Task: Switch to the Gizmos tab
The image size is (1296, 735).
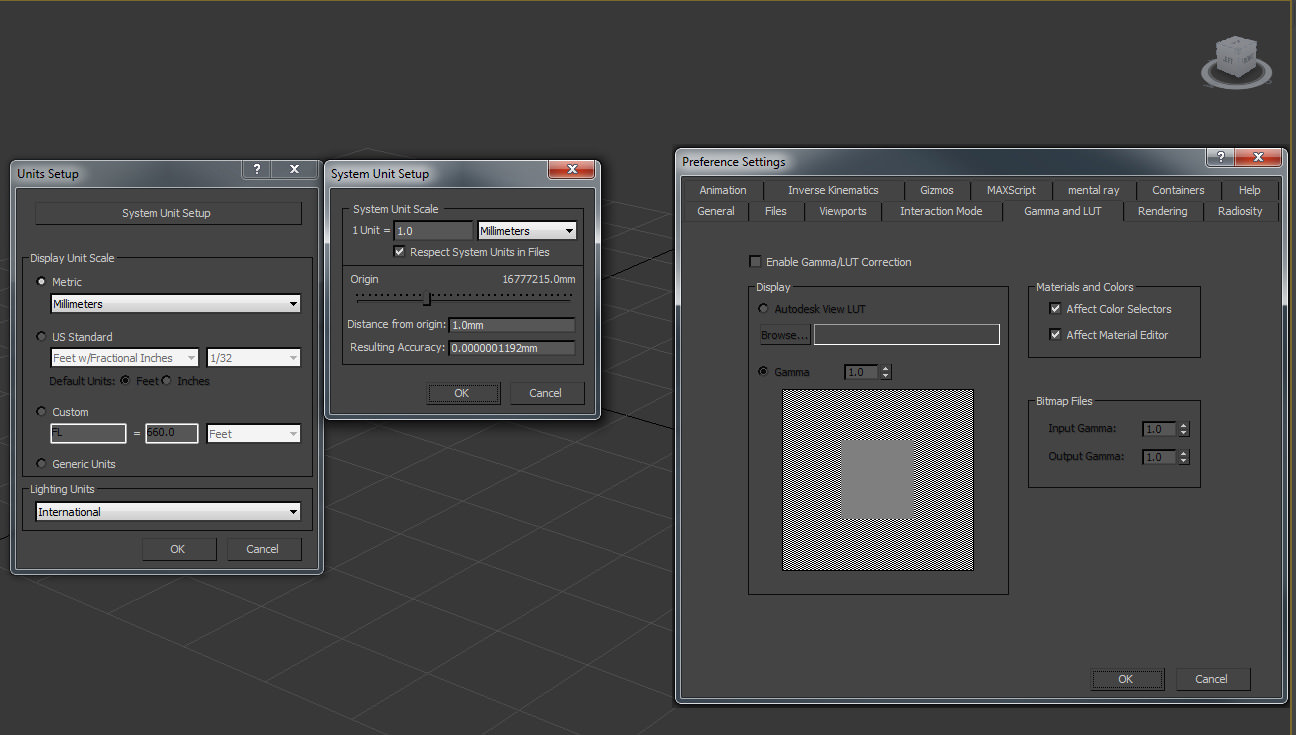Action: pyautogui.click(x=937, y=190)
